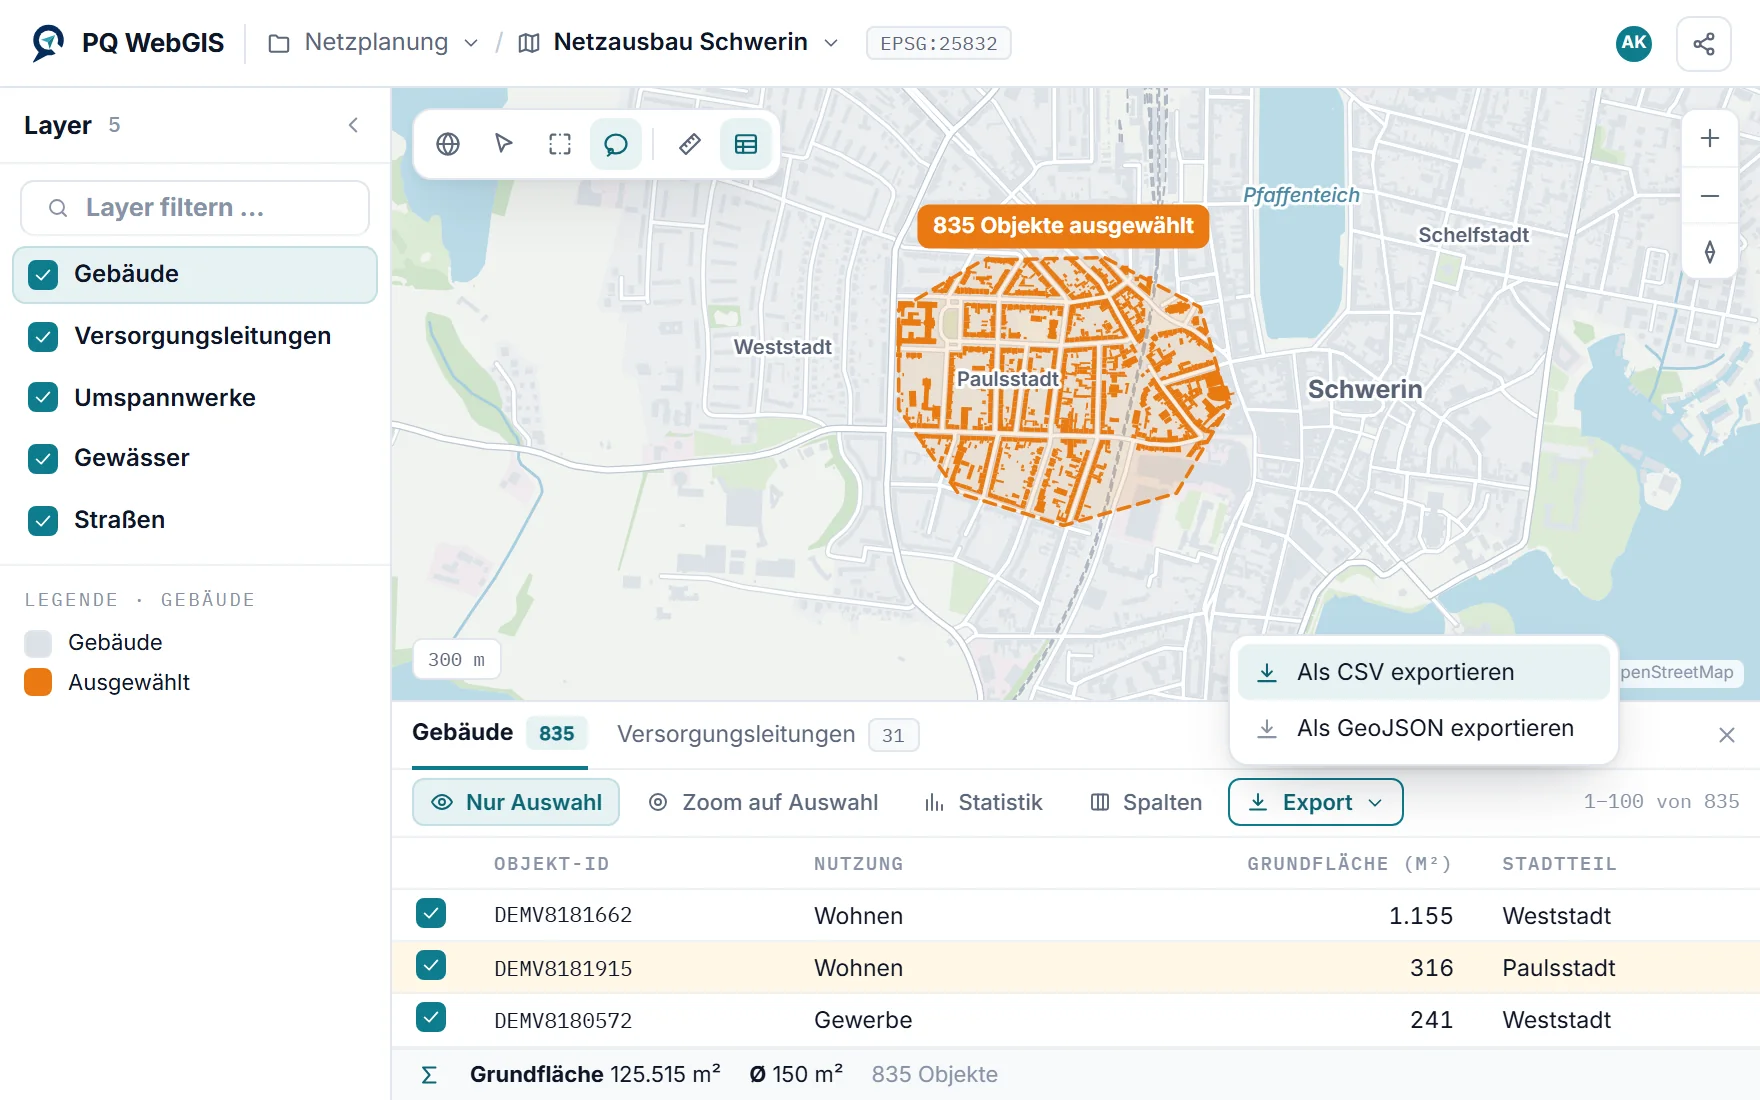Toggle Versorgungsleitungen layer checkbox
Image resolution: width=1760 pixels, height=1100 pixels.
click(43, 337)
